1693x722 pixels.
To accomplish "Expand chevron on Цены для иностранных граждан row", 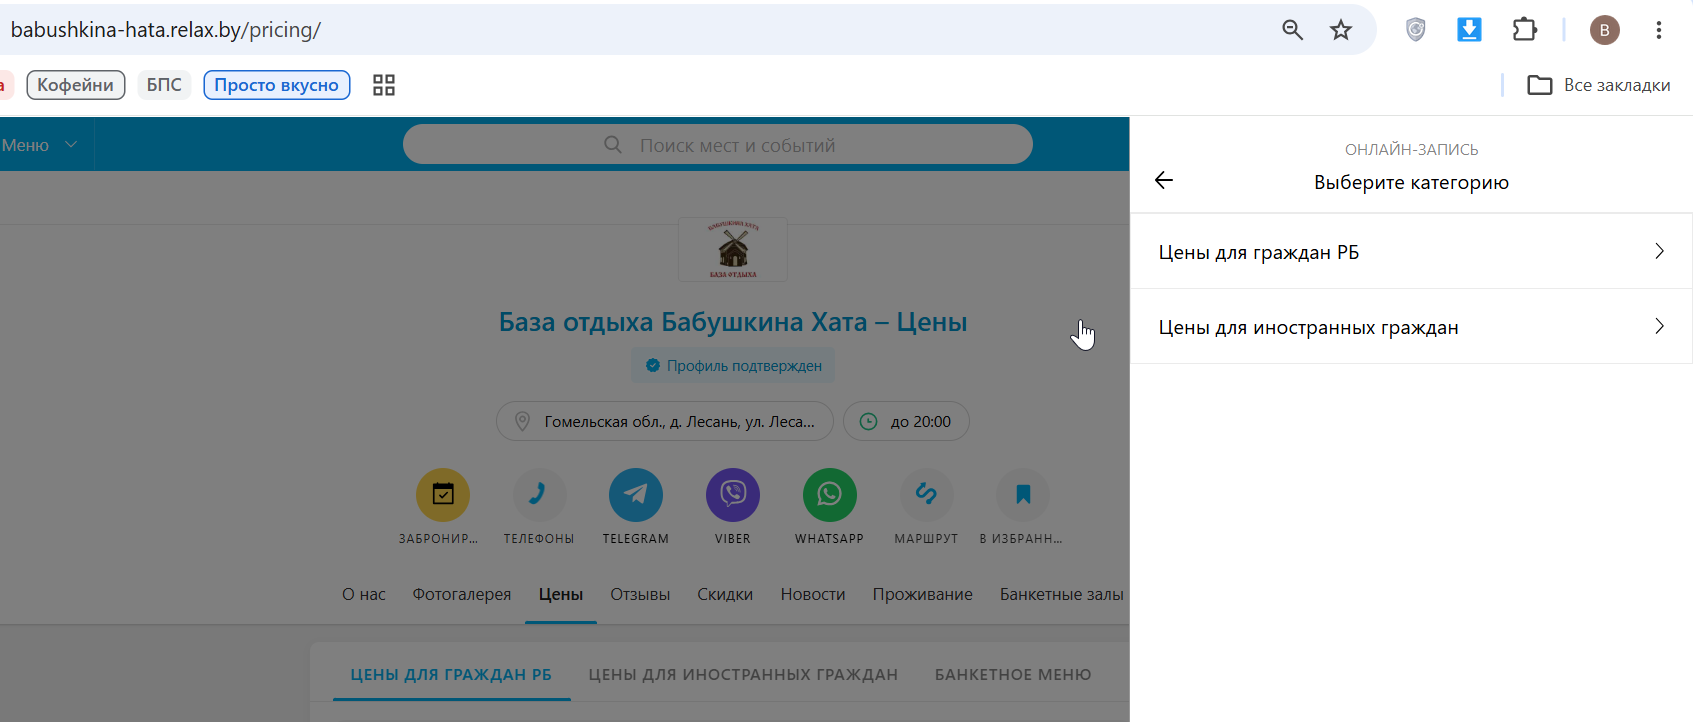I will tap(1659, 326).
